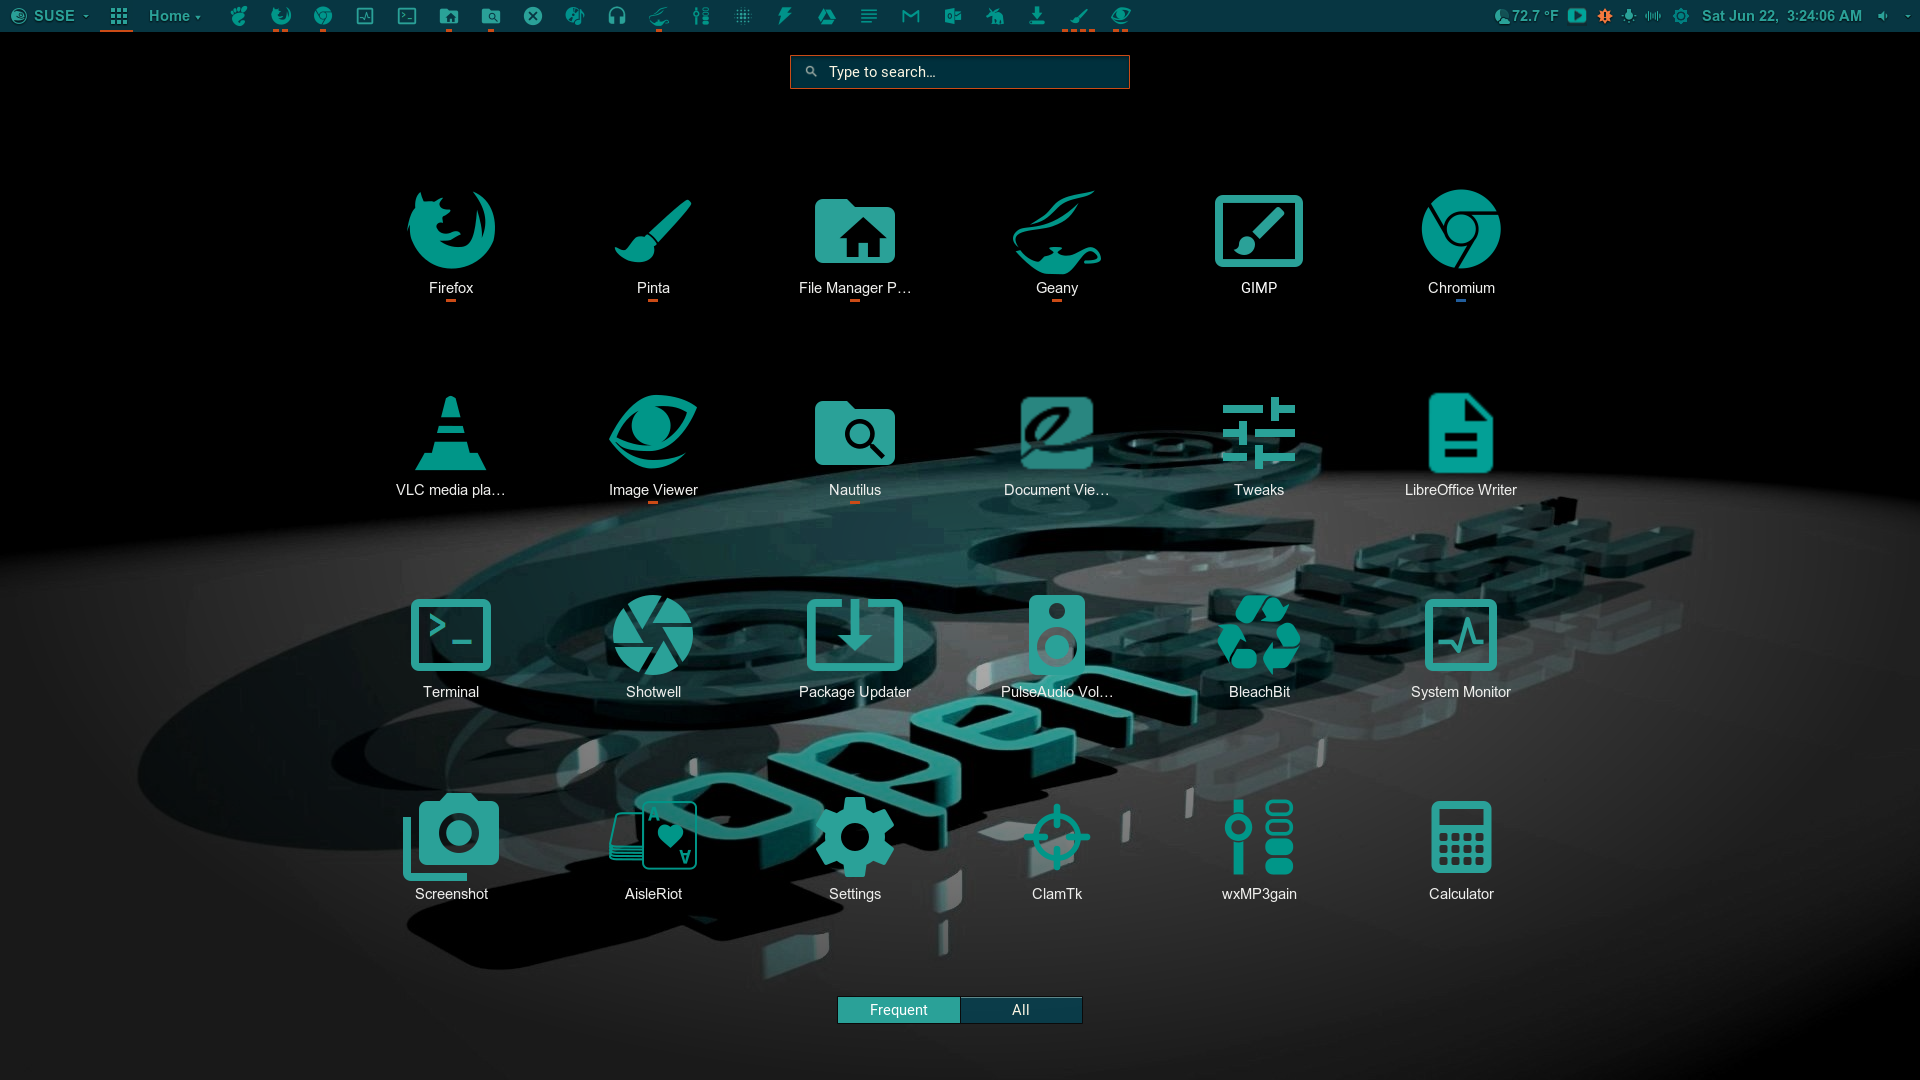Launch Nautilus from the app grid
Image resolution: width=1920 pixels, height=1080 pixels.
855,445
